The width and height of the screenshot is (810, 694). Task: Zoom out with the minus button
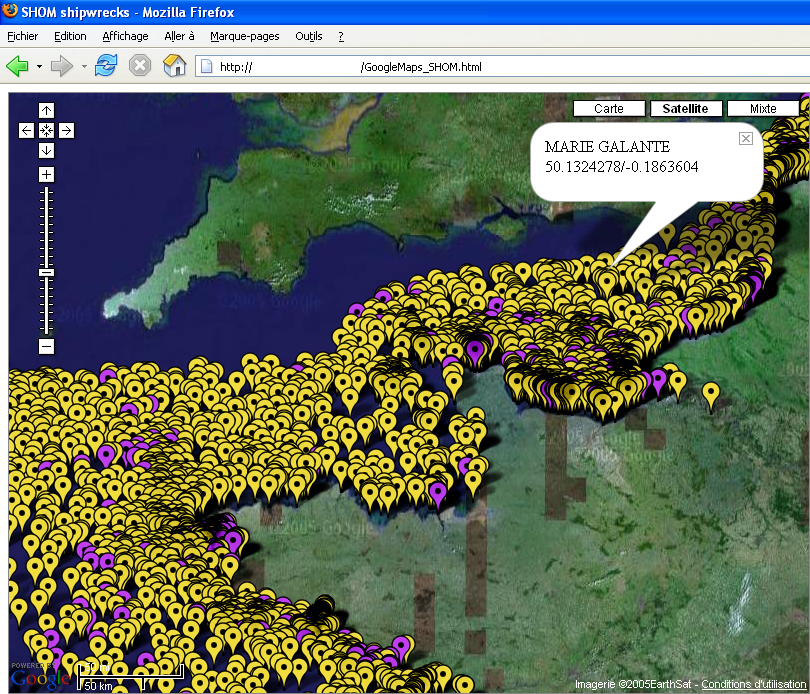pyautogui.click(x=46, y=347)
